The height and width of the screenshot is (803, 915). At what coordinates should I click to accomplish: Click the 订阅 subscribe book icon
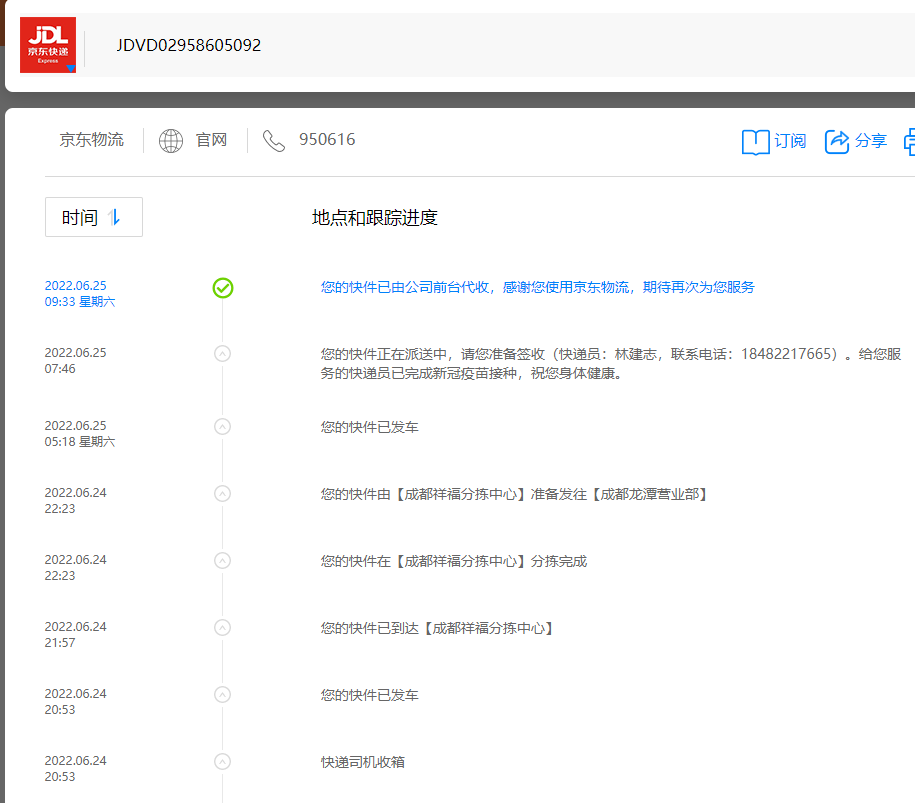coord(756,142)
